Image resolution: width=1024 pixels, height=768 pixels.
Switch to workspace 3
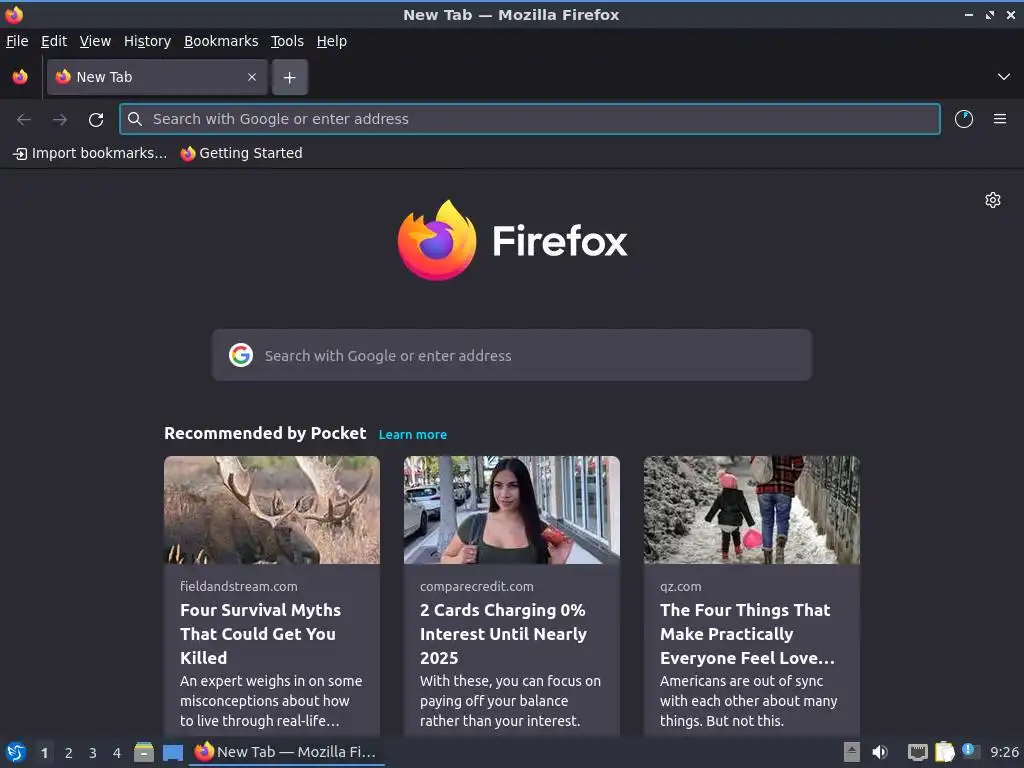coord(93,752)
